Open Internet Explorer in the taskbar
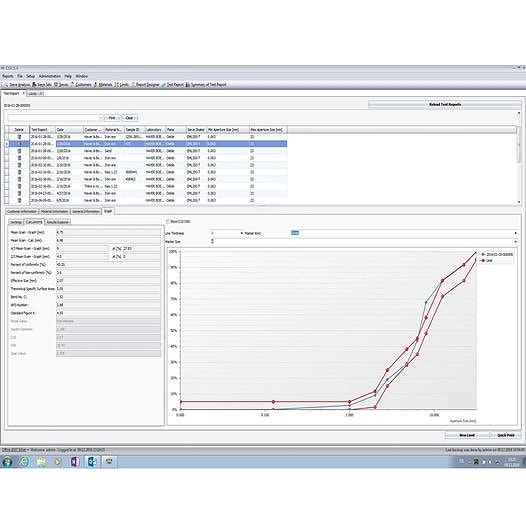This screenshot has height=526, width=526. pyautogui.click(x=24, y=462)
